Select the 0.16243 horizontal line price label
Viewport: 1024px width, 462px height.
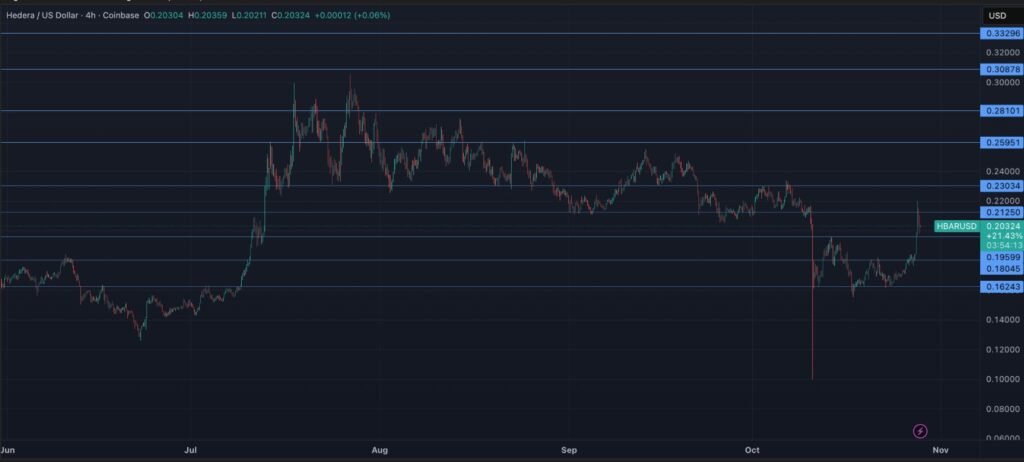[1002, 286]
